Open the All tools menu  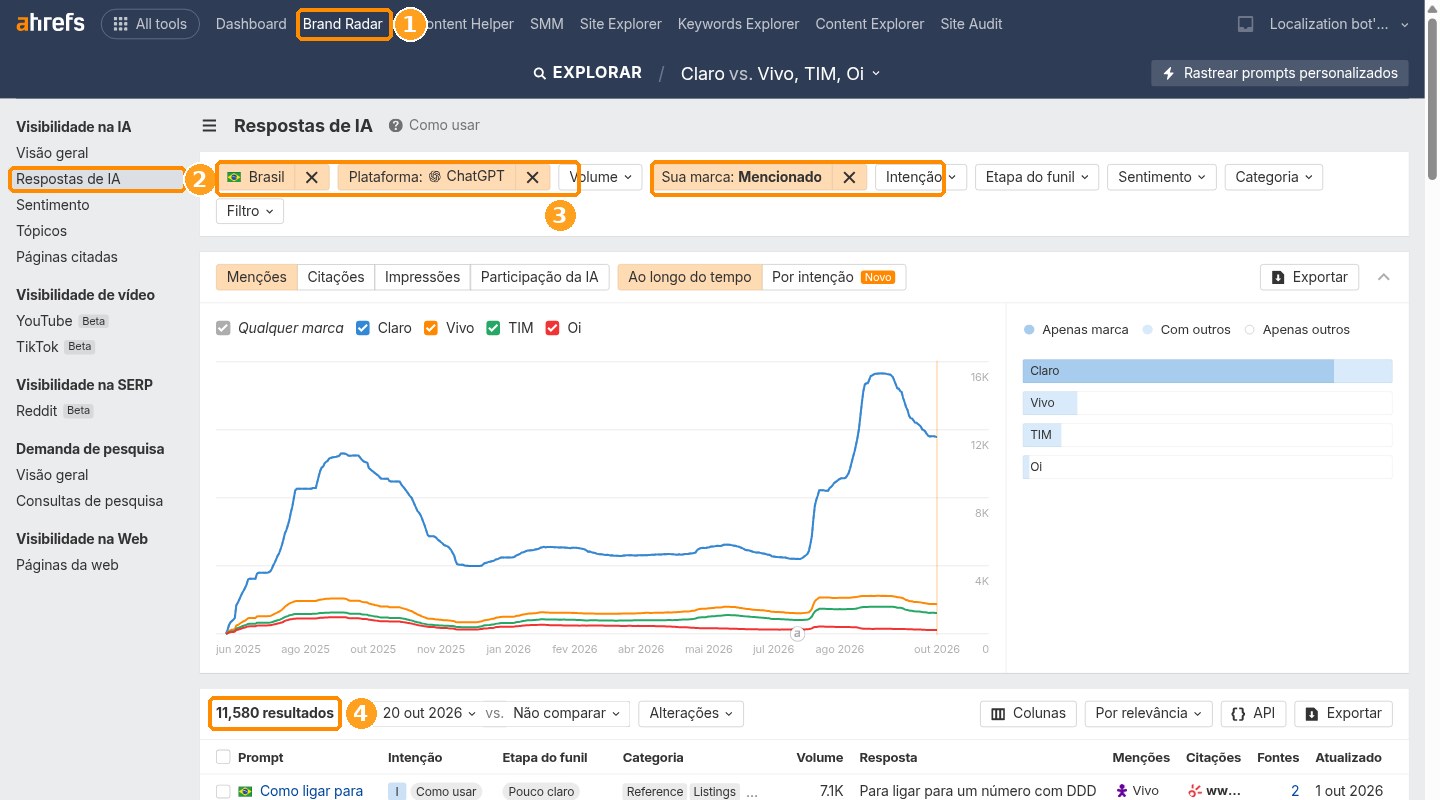click(x=150, y=24)
